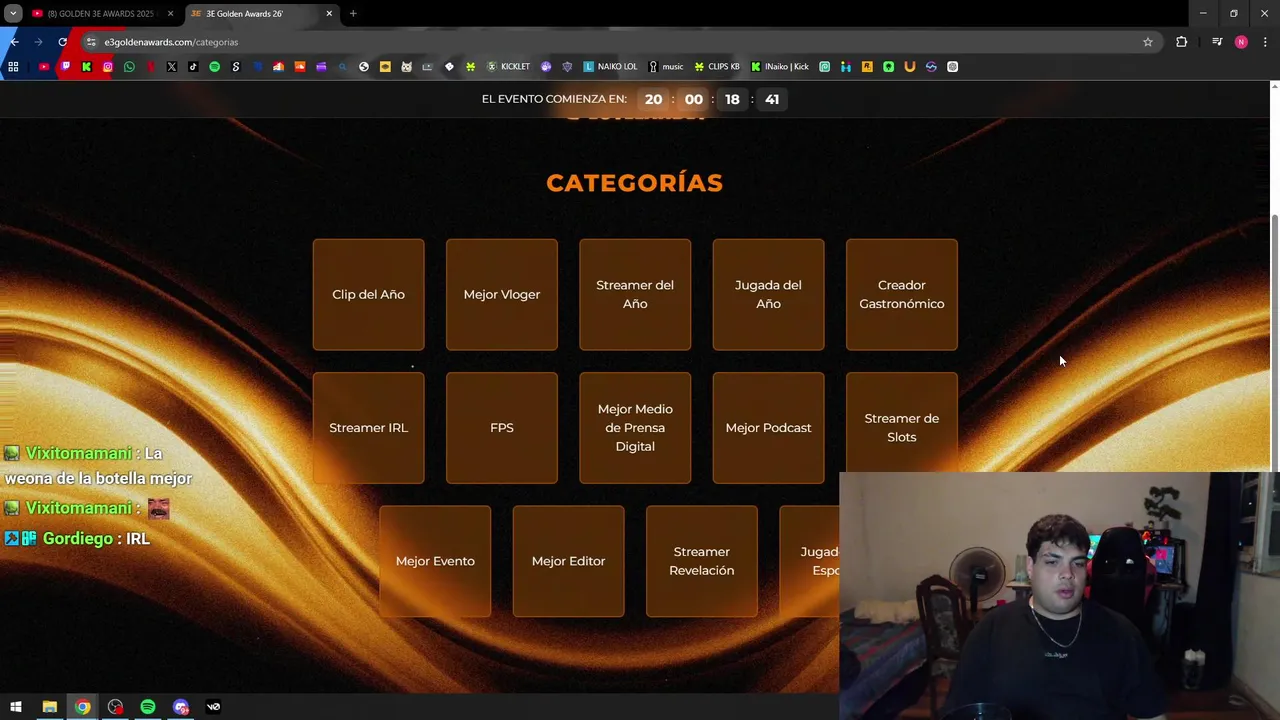Open the NAIKO LOL bookmark
1280x720 pixels.
[610, 67]
